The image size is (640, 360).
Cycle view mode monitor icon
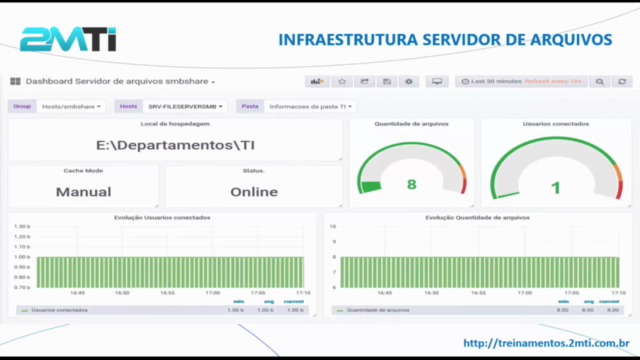[437, 82]
